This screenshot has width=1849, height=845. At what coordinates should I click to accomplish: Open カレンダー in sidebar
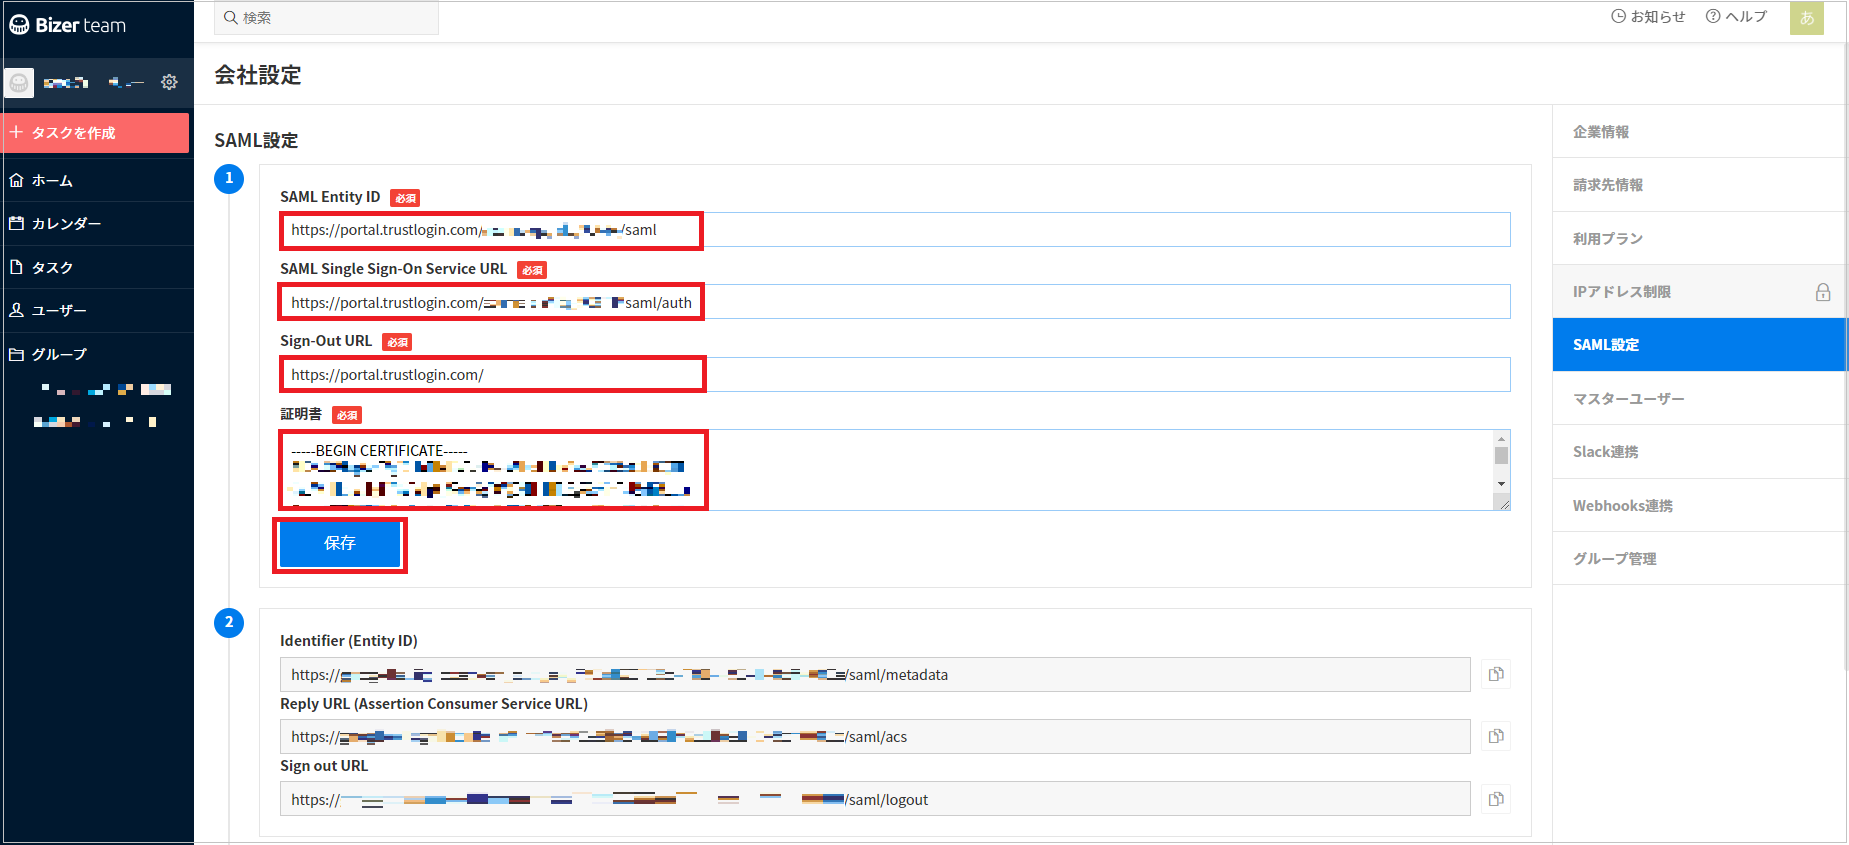click(96, 224)
